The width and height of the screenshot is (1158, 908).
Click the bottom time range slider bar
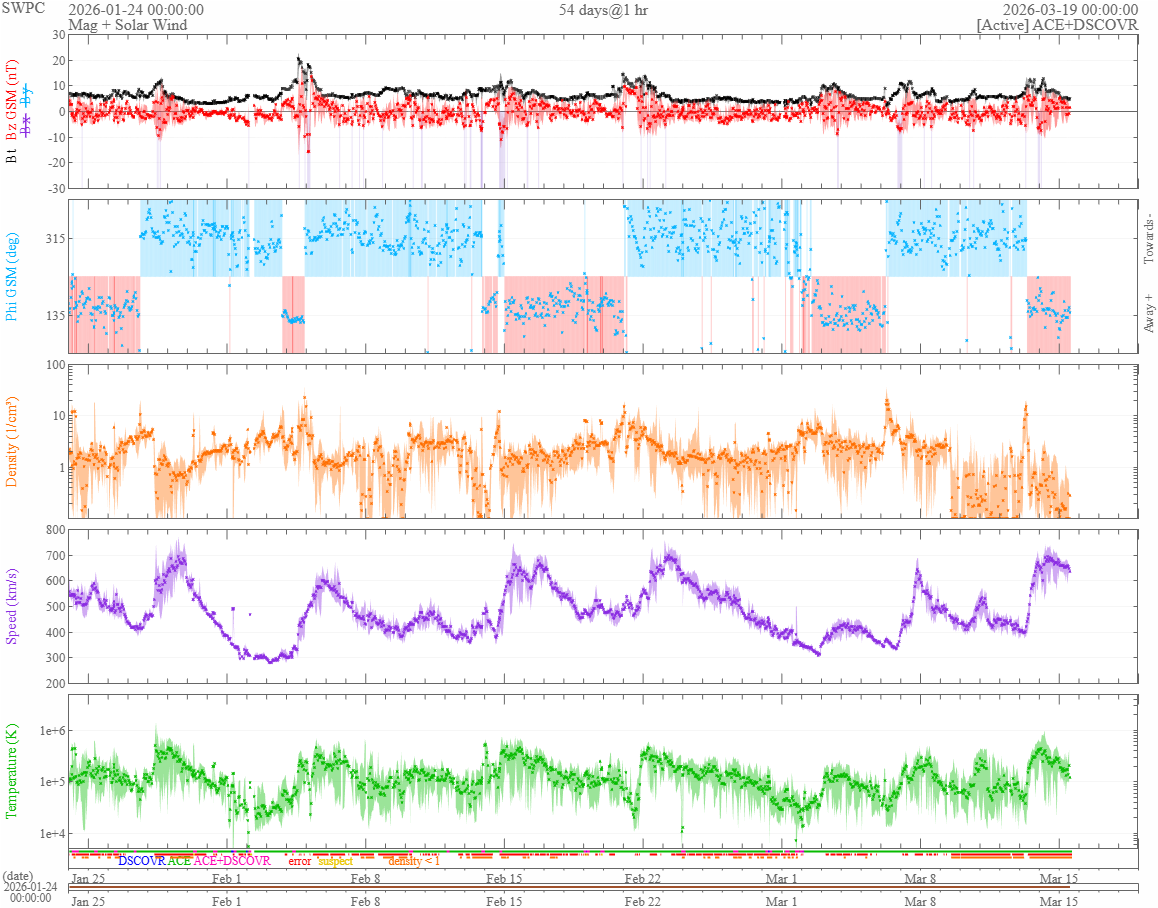tap(603, 887)
